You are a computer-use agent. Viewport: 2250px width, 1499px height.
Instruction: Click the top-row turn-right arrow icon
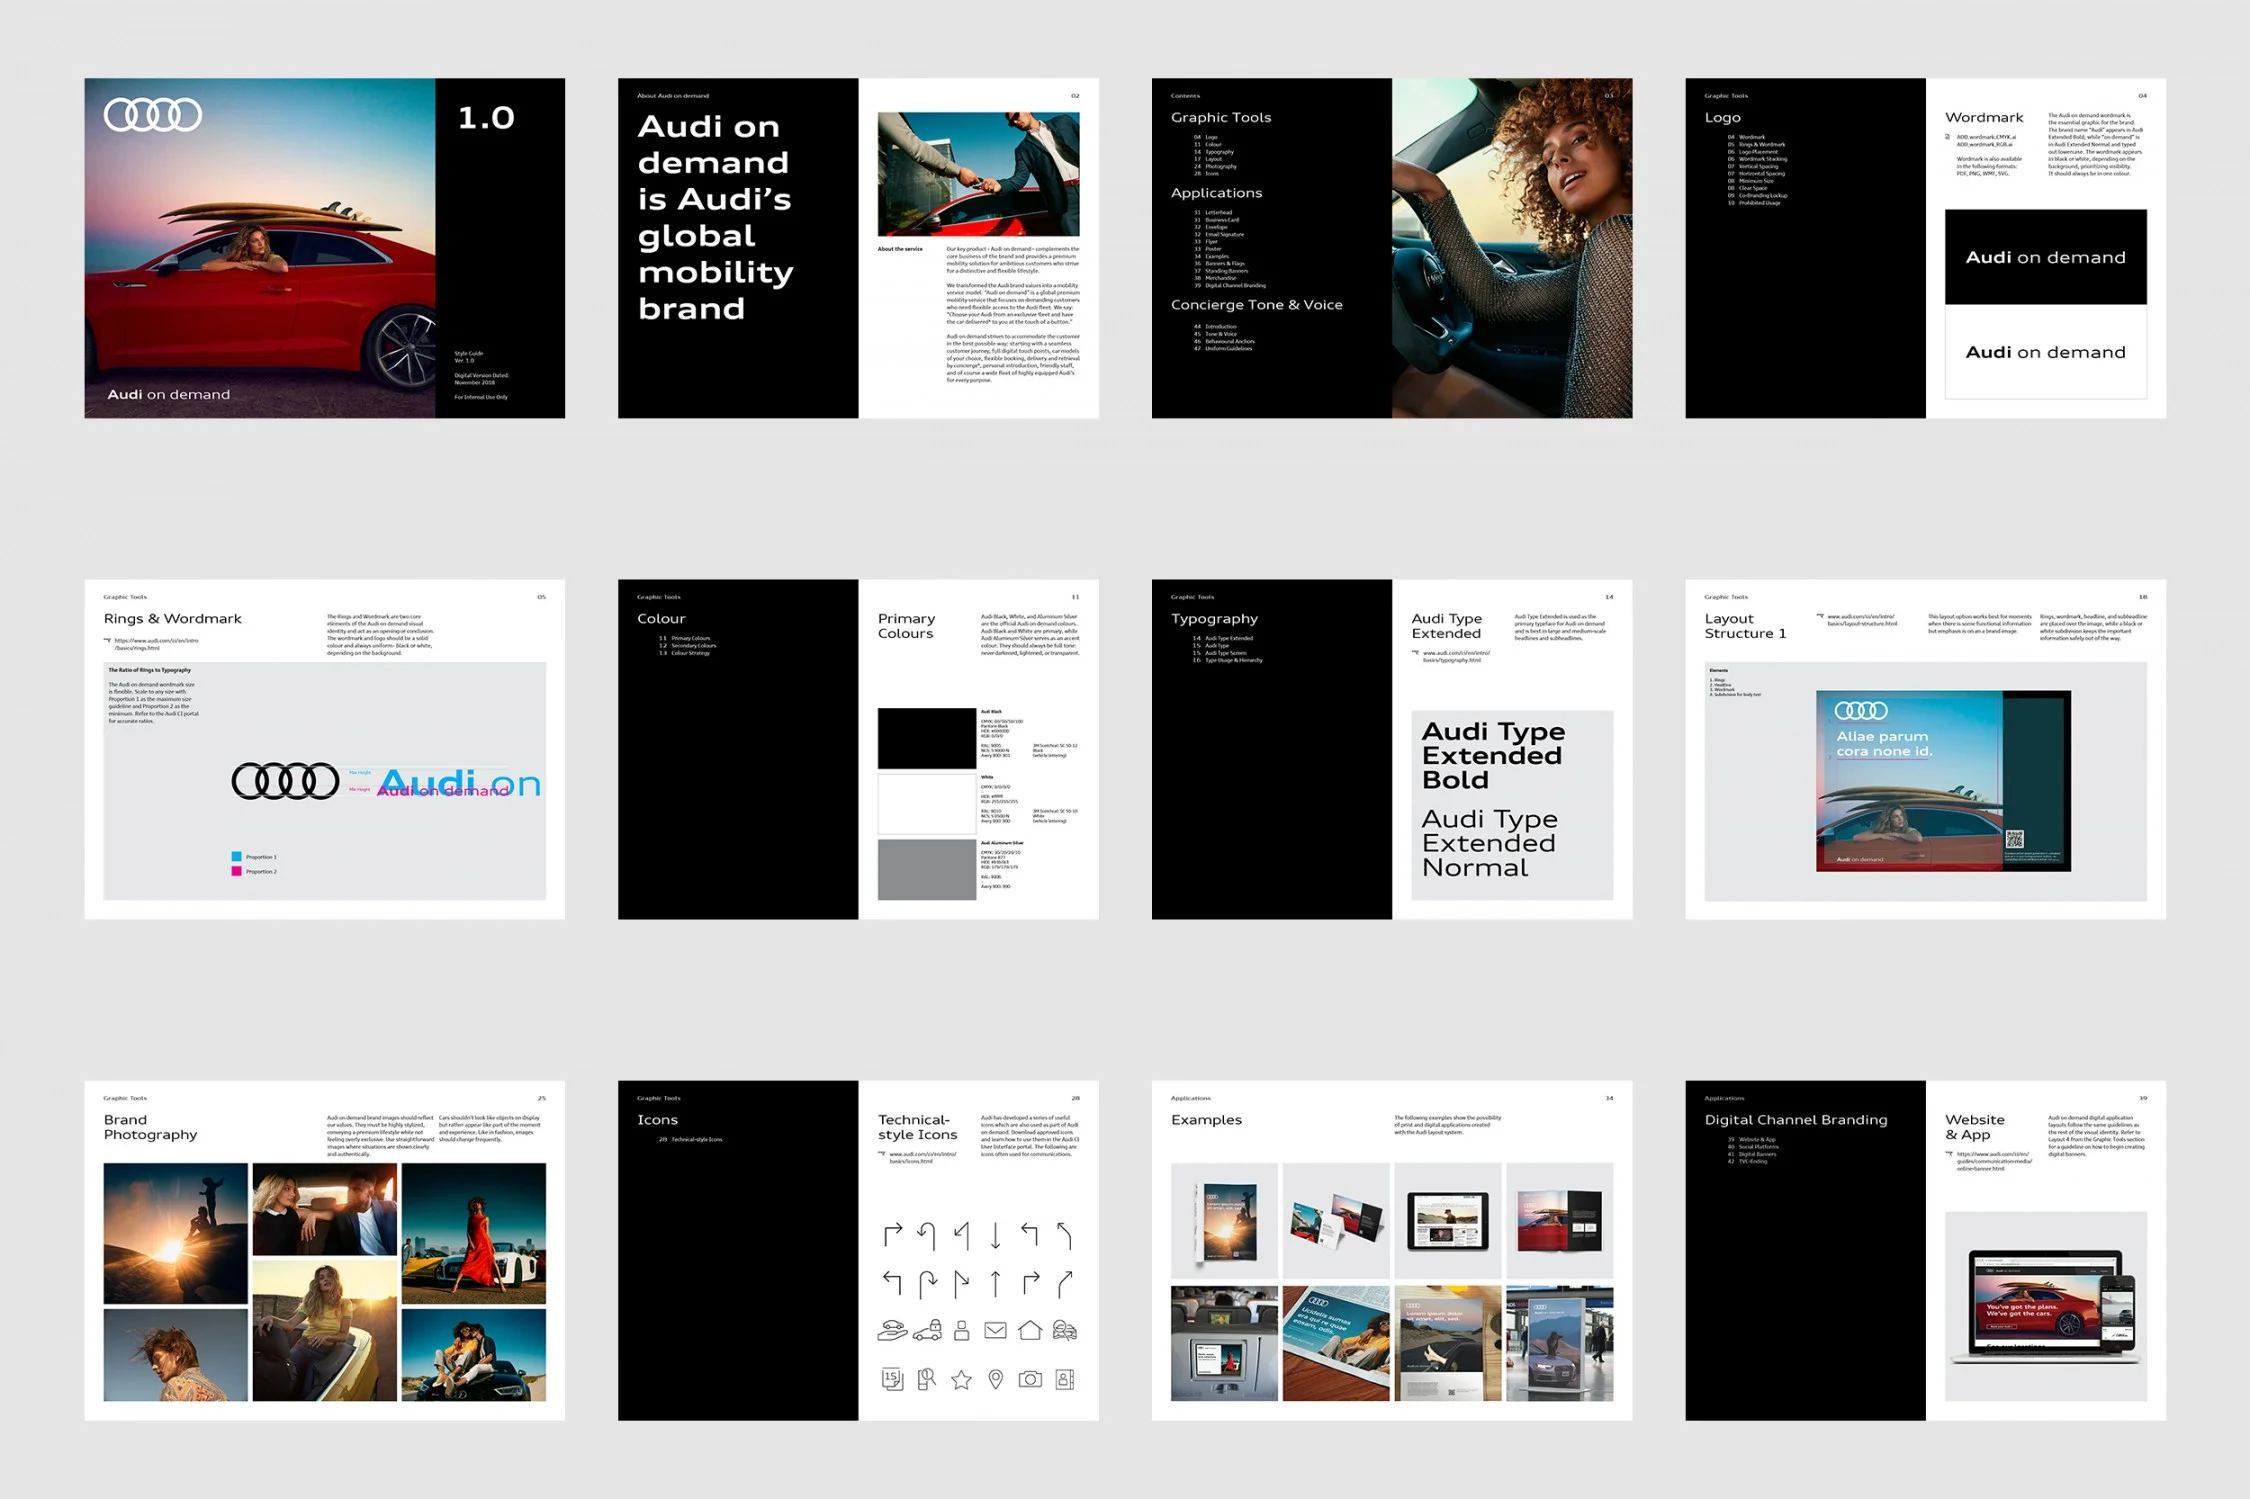pos(893,1236)
